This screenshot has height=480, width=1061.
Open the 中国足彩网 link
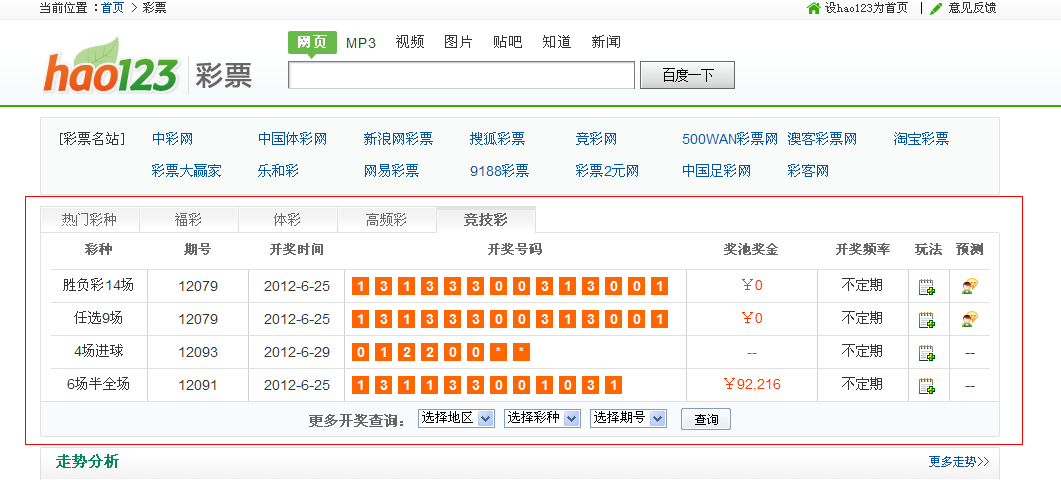click(717, 171)
